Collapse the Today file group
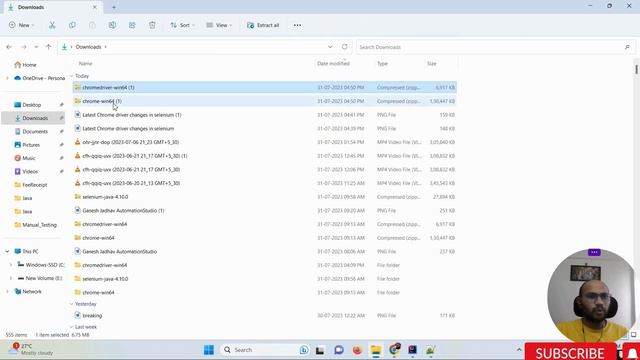Image resolution: width=640 pixels, height=360 pixels. tap(71, 76)
